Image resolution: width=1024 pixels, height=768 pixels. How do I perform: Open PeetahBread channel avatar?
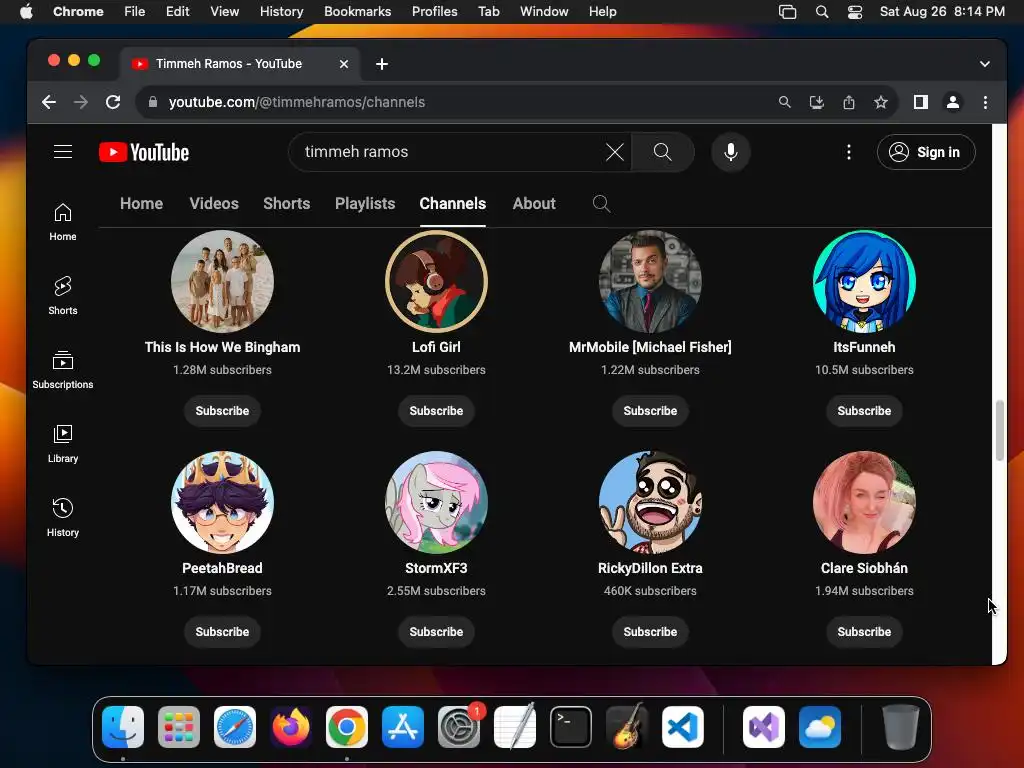(x=222, y=502)
